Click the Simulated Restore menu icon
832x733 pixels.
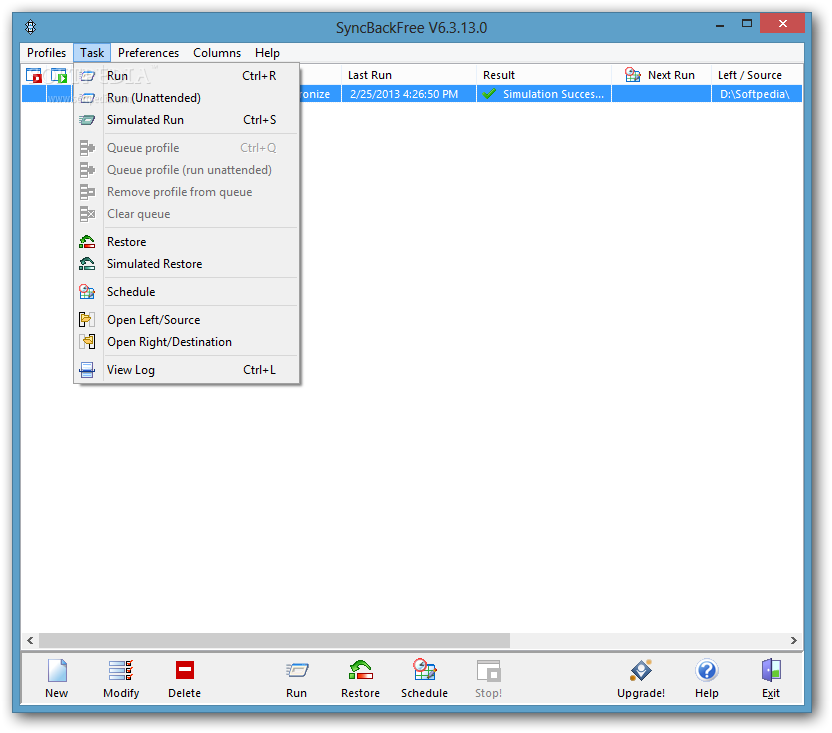87,264
